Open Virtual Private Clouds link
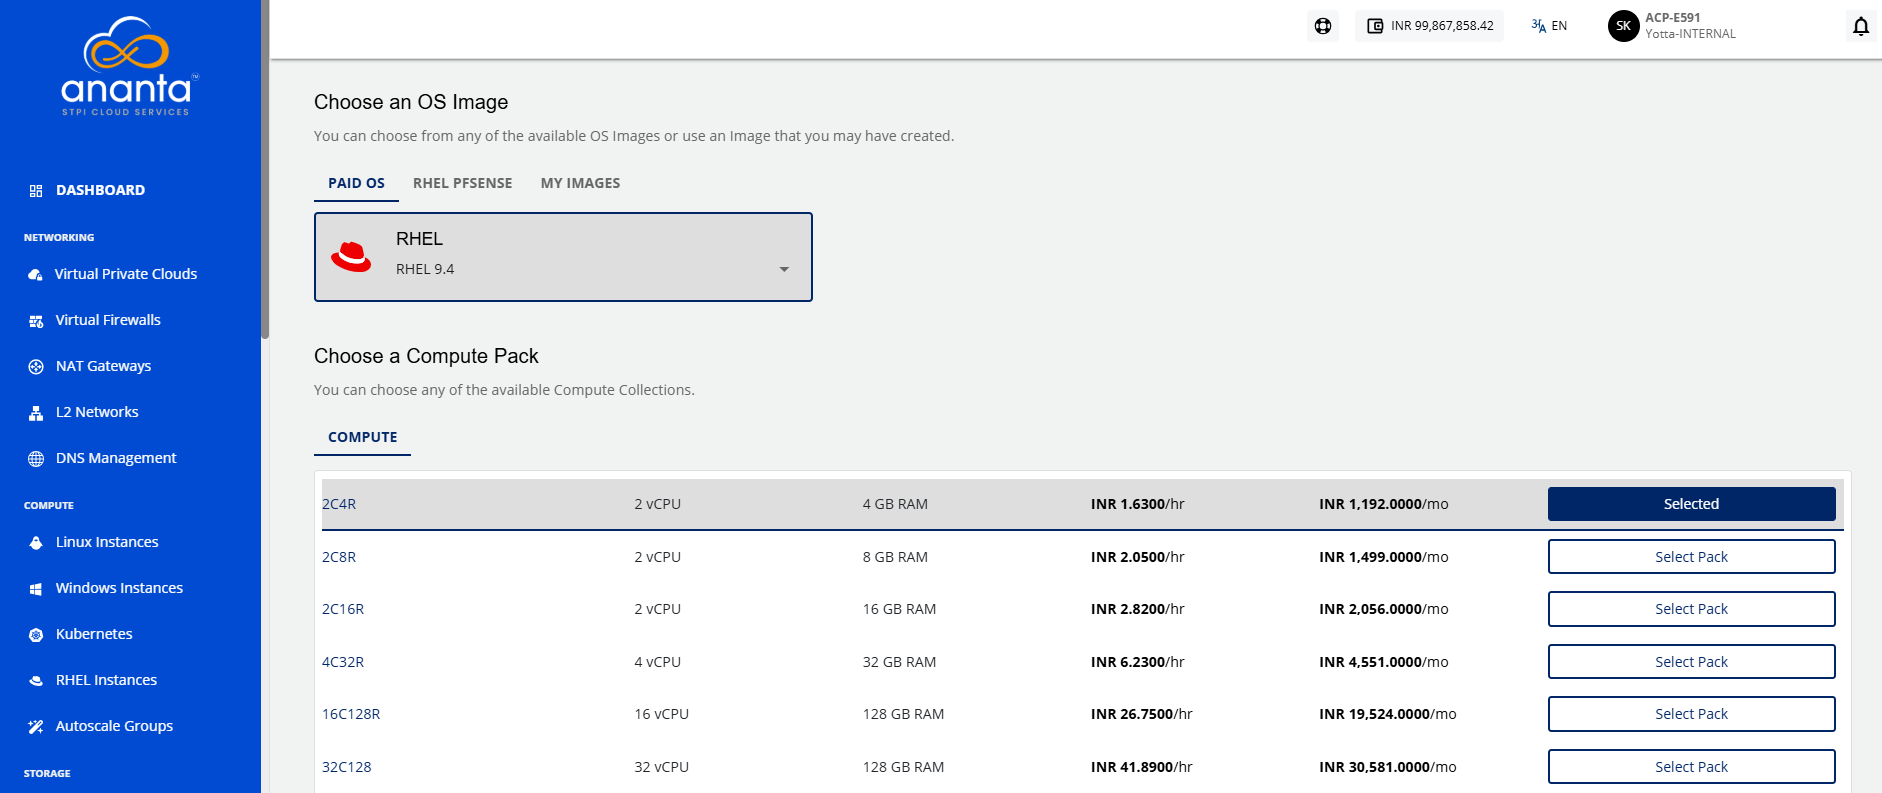1882x793 pixels. pyautogui.click(x=126, y=274)
